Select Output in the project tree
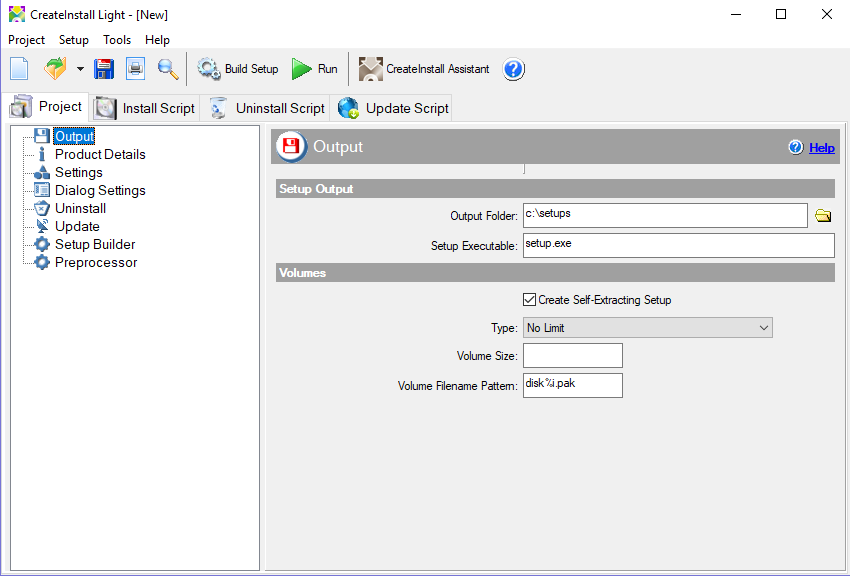The height and width of the screenshot is (576, 850). tap(74, 136)
